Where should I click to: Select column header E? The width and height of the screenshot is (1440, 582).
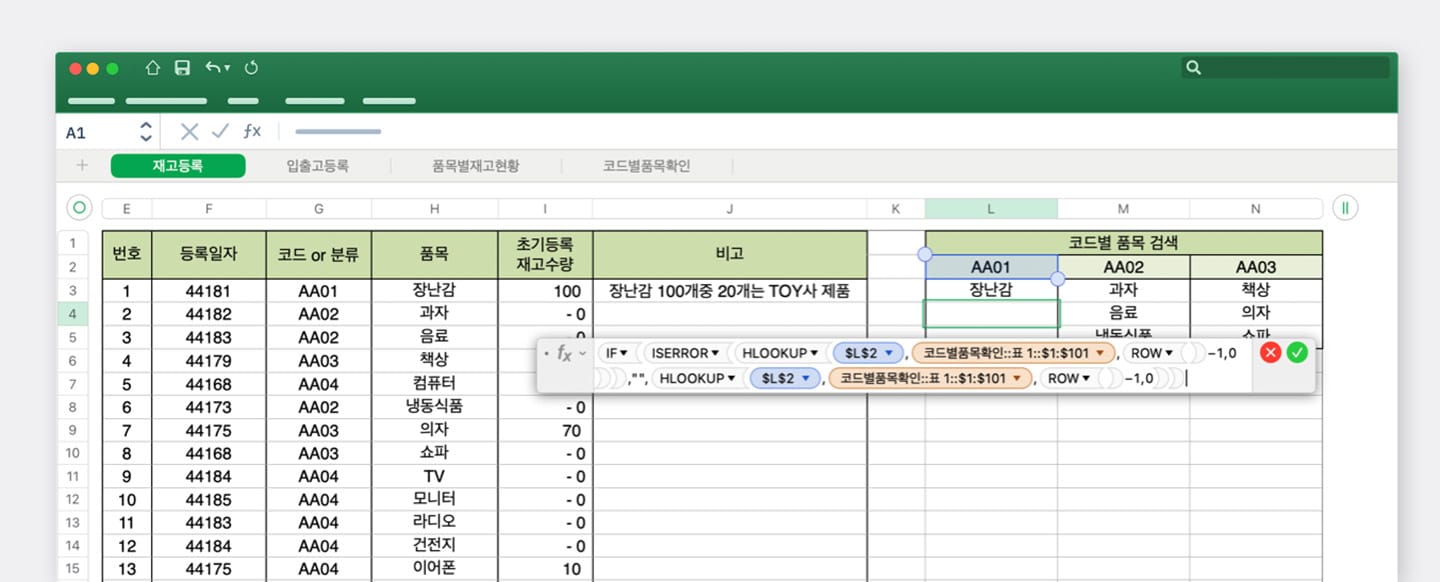[126, 208]
